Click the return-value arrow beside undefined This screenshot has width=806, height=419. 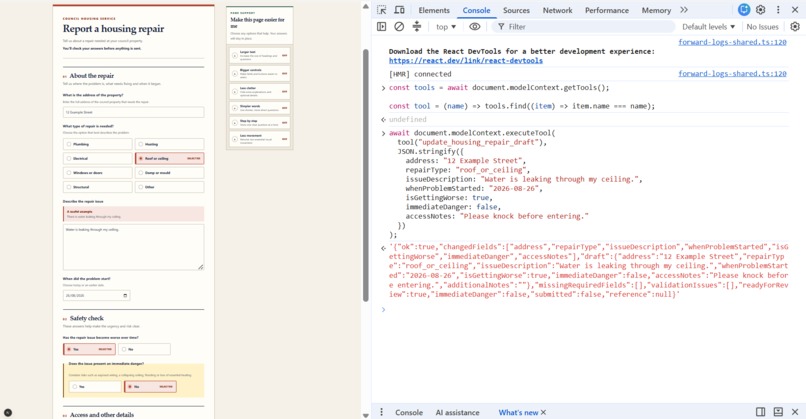point(383,119)
